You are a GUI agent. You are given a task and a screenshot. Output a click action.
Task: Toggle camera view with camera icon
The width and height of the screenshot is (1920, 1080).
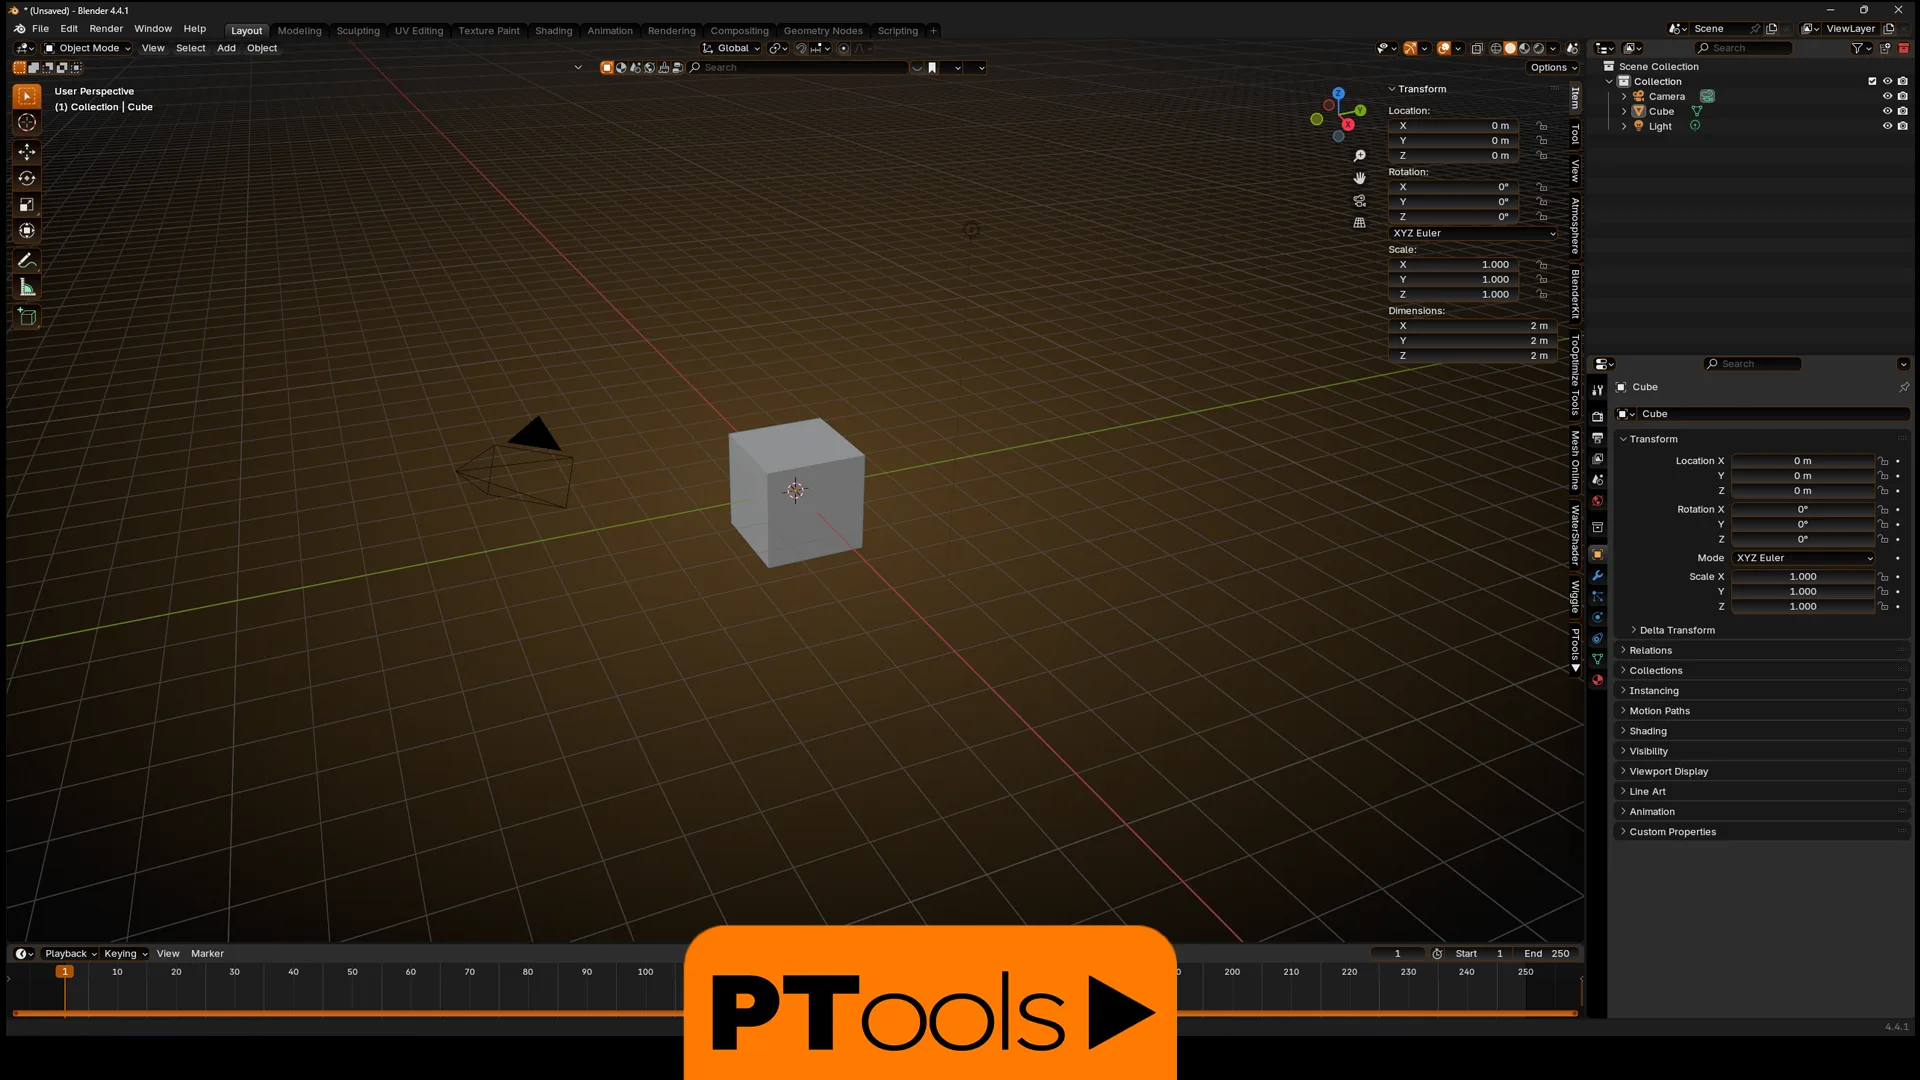1359,200
